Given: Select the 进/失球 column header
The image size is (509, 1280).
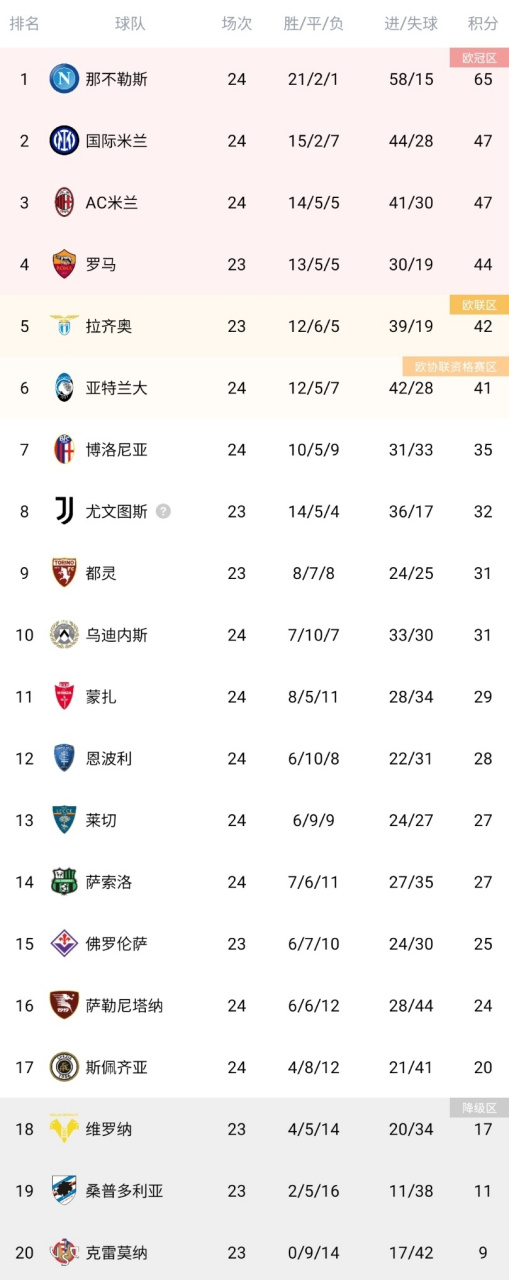Looking at the screenshot, I should (x=411, y=24).
